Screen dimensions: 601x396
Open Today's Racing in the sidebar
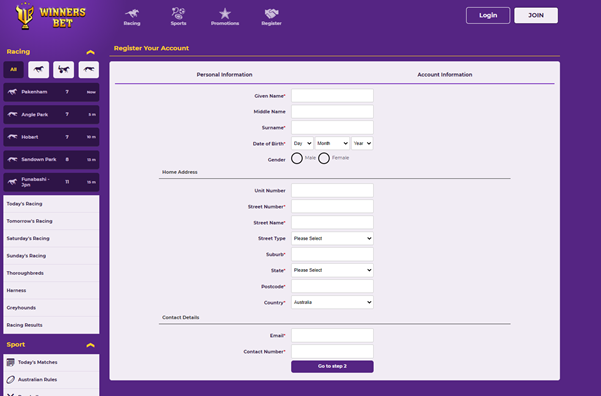pos(51,204)
